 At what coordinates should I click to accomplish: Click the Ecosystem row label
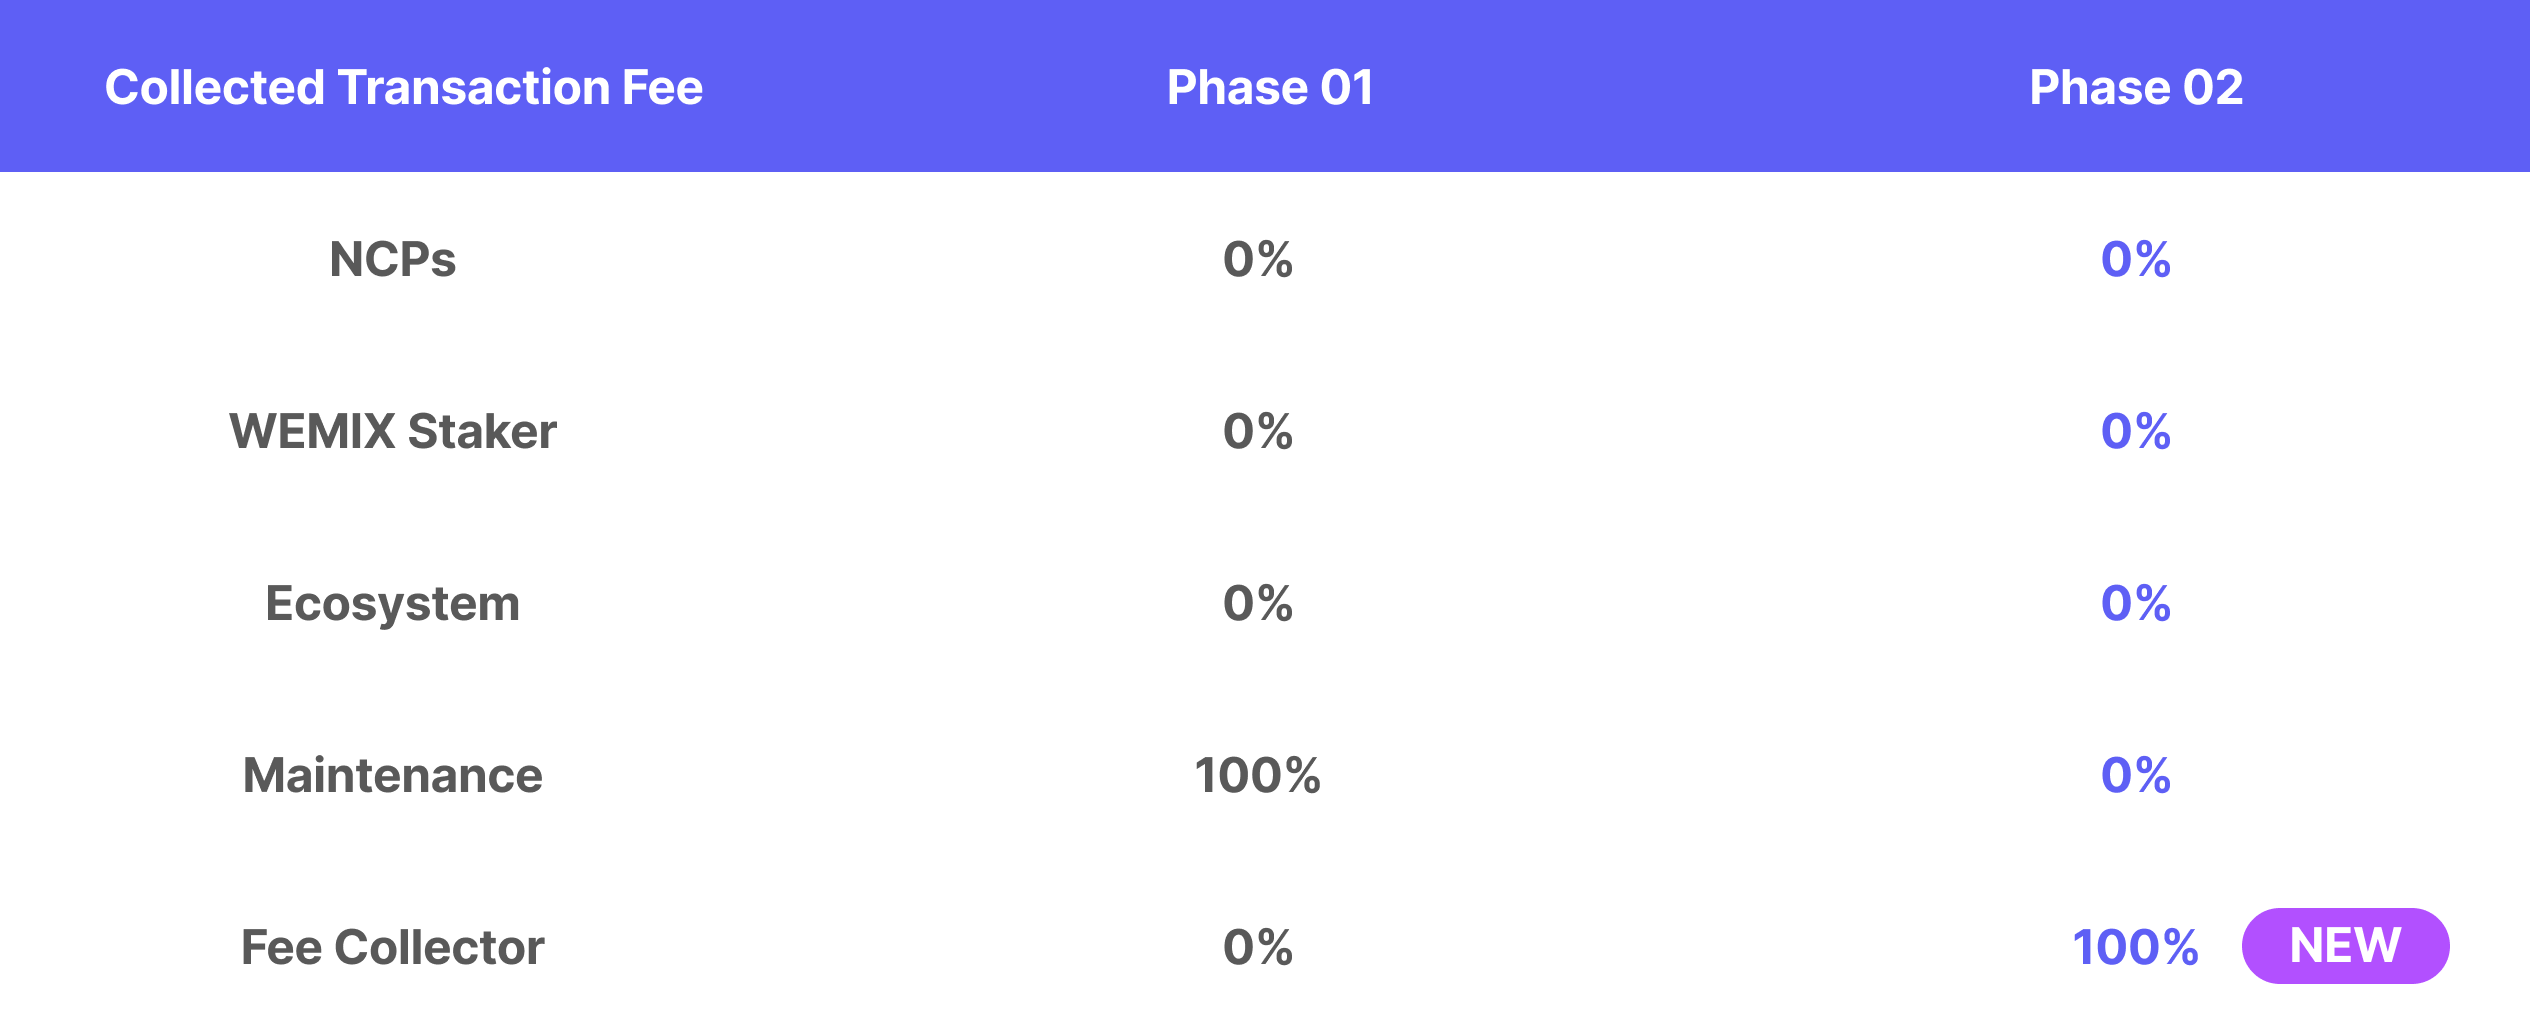tap(393, 604)
